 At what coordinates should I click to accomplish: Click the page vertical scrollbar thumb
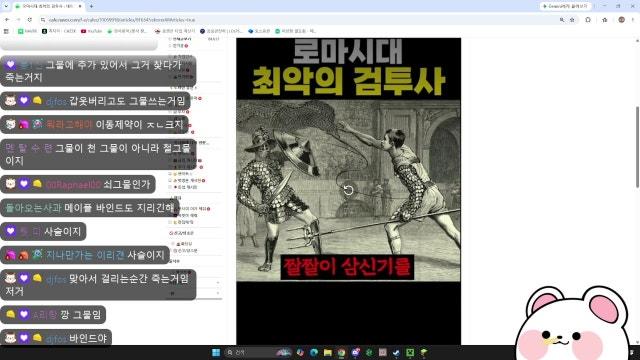tap(637, 147)
